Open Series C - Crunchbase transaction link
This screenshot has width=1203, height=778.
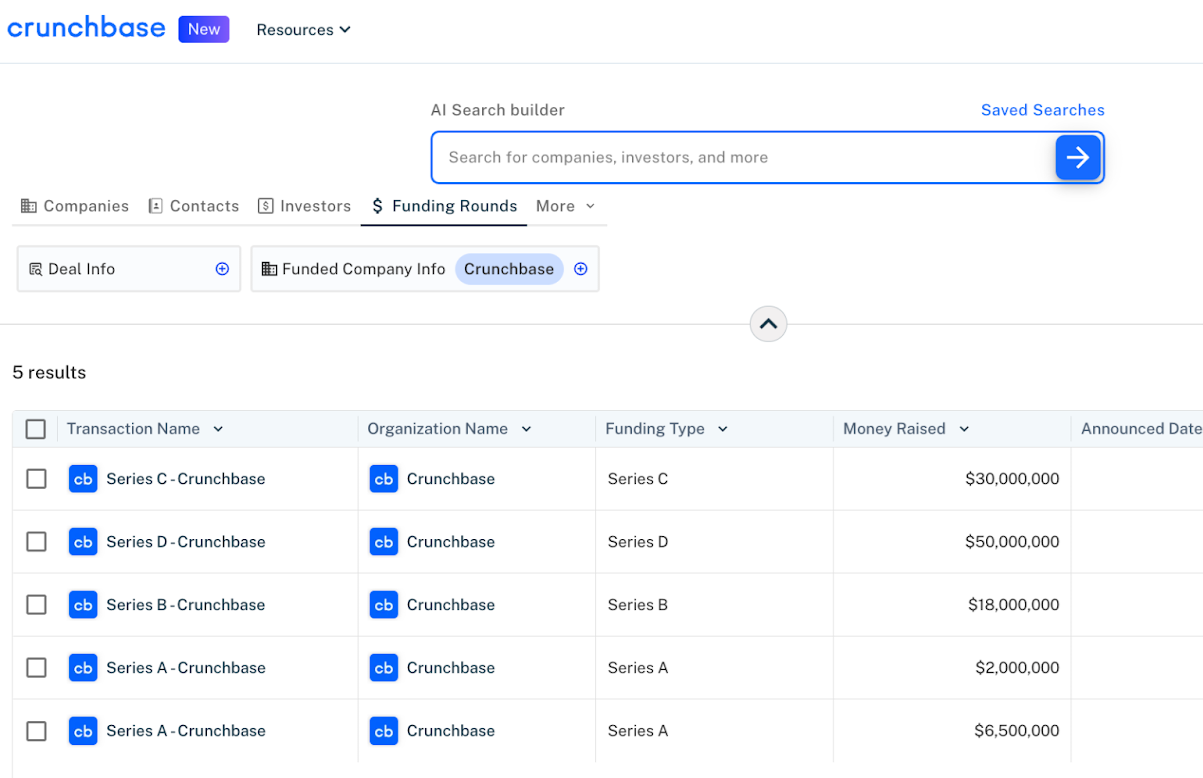(x=186, y=479)
